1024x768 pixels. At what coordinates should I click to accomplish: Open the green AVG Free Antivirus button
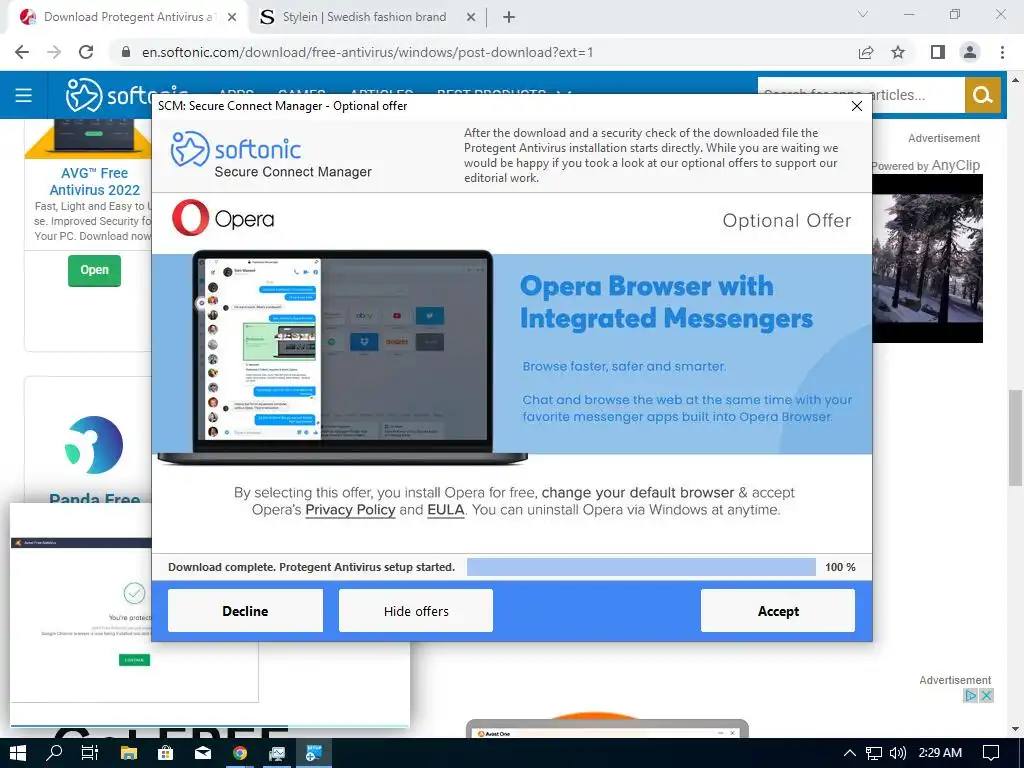[94, 270]
